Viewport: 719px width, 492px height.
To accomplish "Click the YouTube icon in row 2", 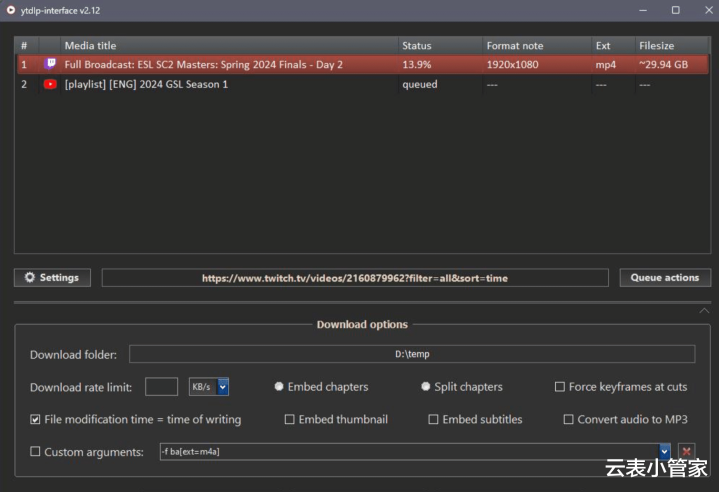I will [x=51, y=84].
